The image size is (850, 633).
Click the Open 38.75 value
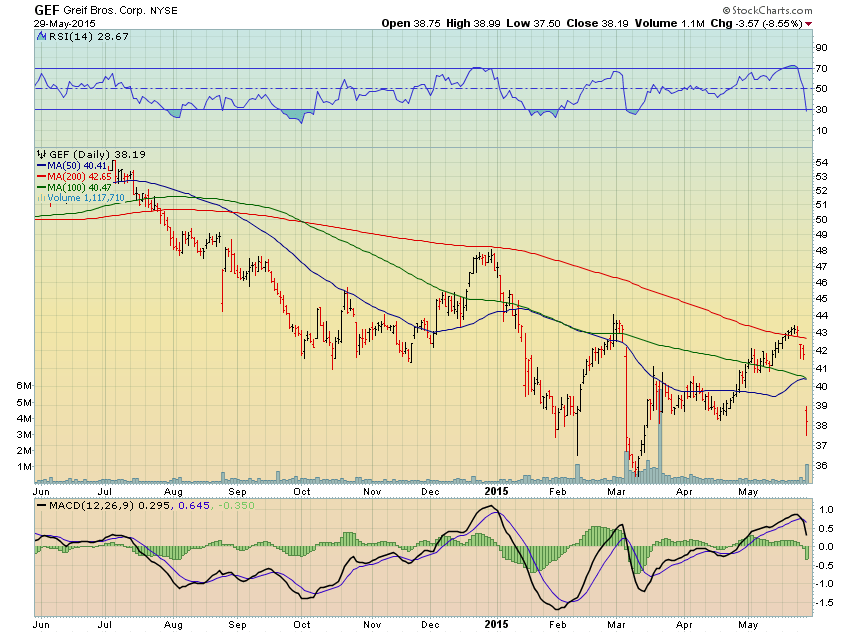tap(412, 23)
